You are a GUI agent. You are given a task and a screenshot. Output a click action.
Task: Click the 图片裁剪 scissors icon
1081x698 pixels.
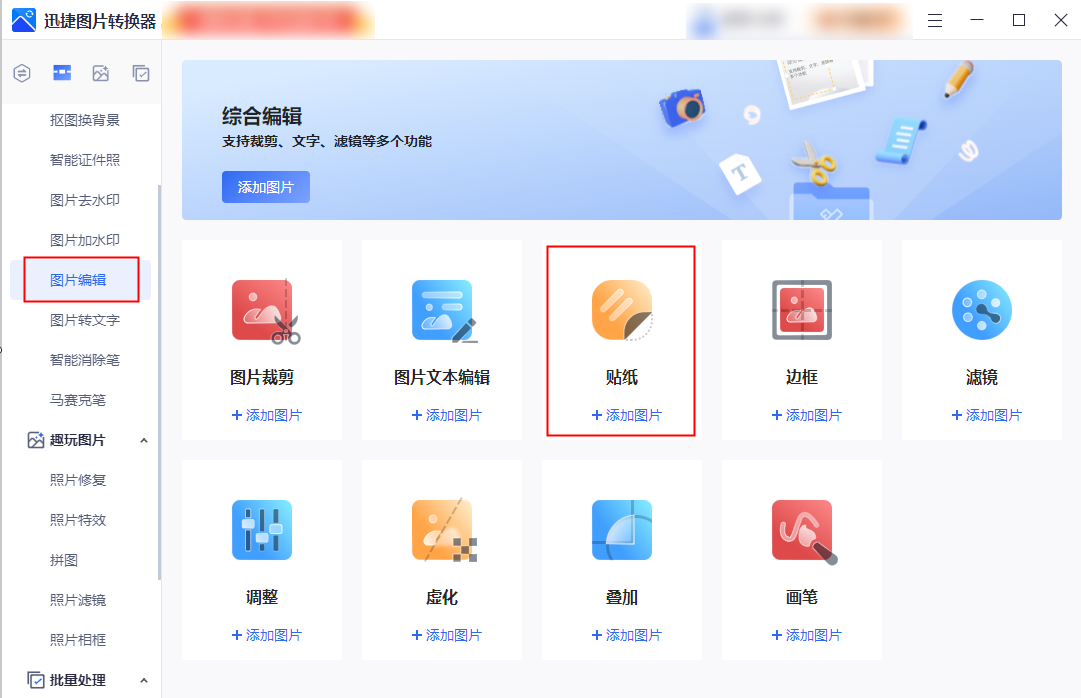coord(263,310)
